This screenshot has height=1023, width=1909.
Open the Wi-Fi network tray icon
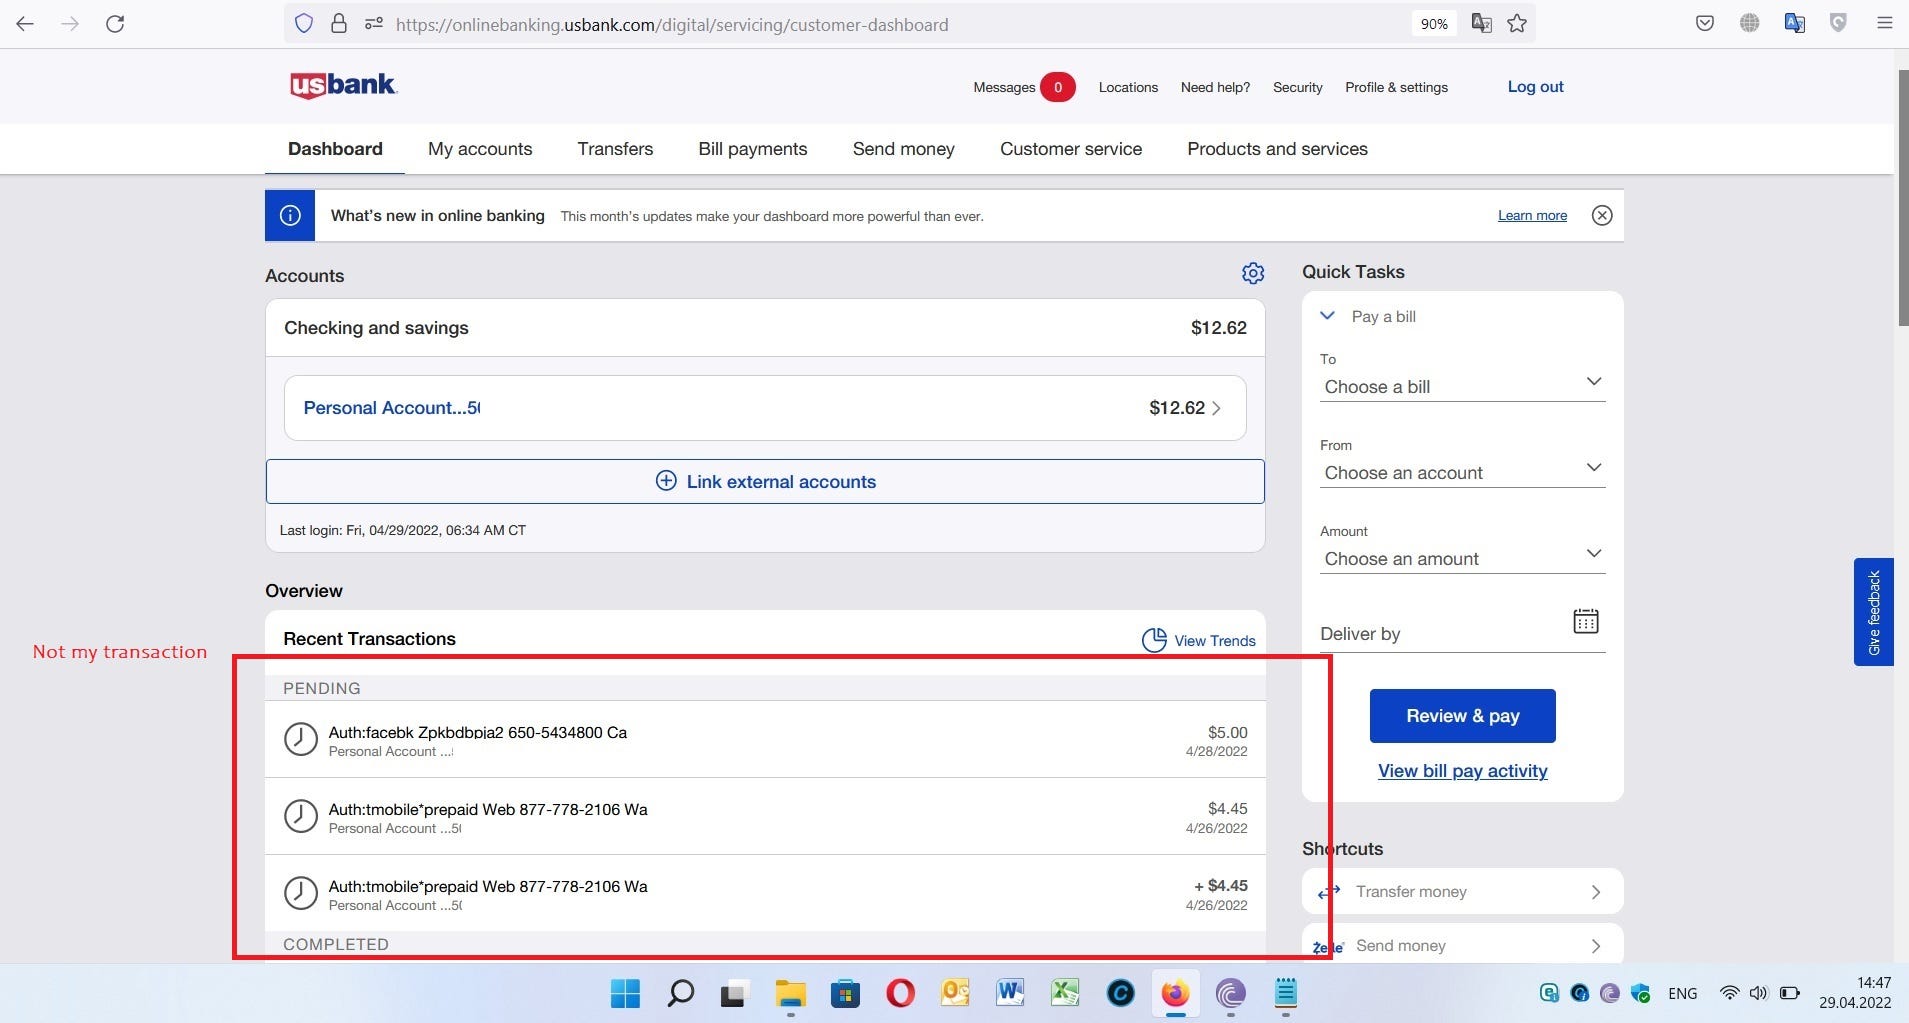1729,993
